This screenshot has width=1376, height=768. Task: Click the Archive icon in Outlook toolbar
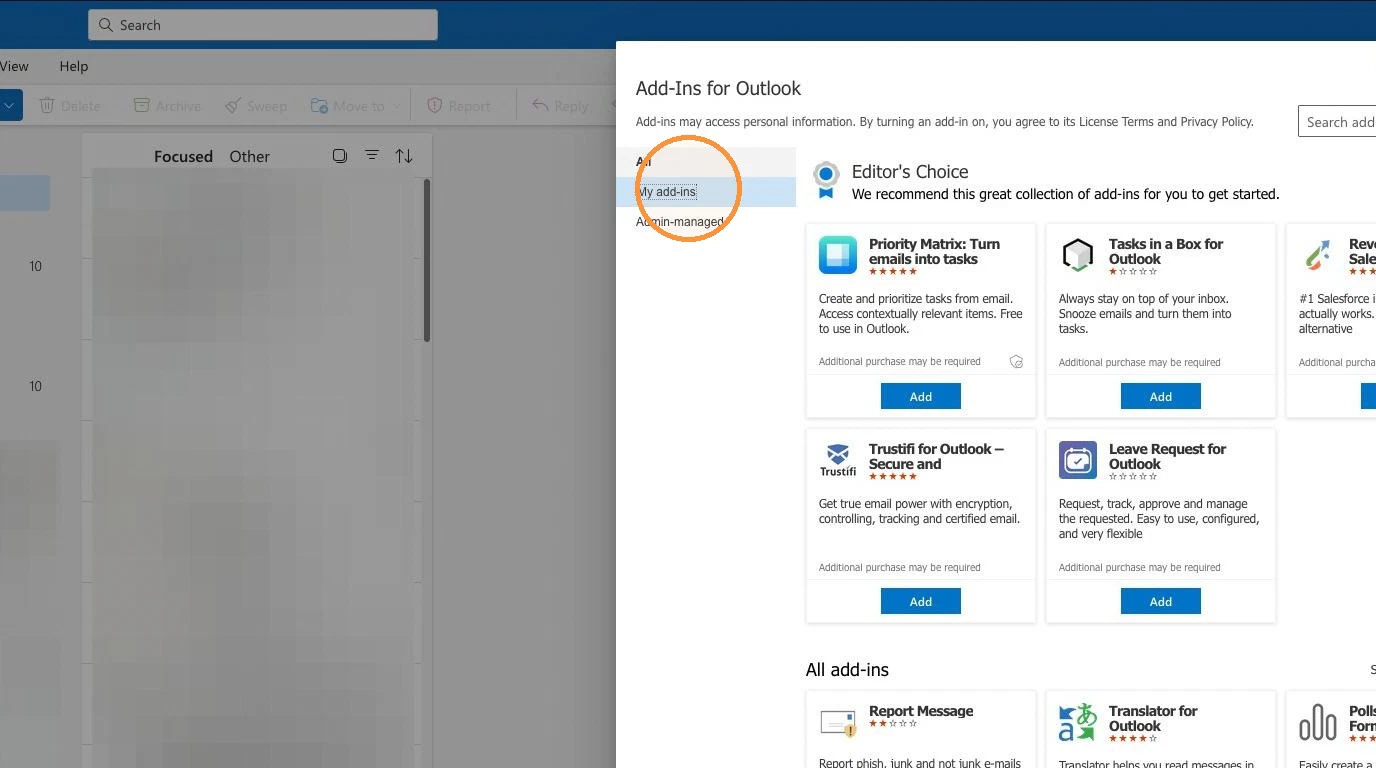[x=142, y=105]
